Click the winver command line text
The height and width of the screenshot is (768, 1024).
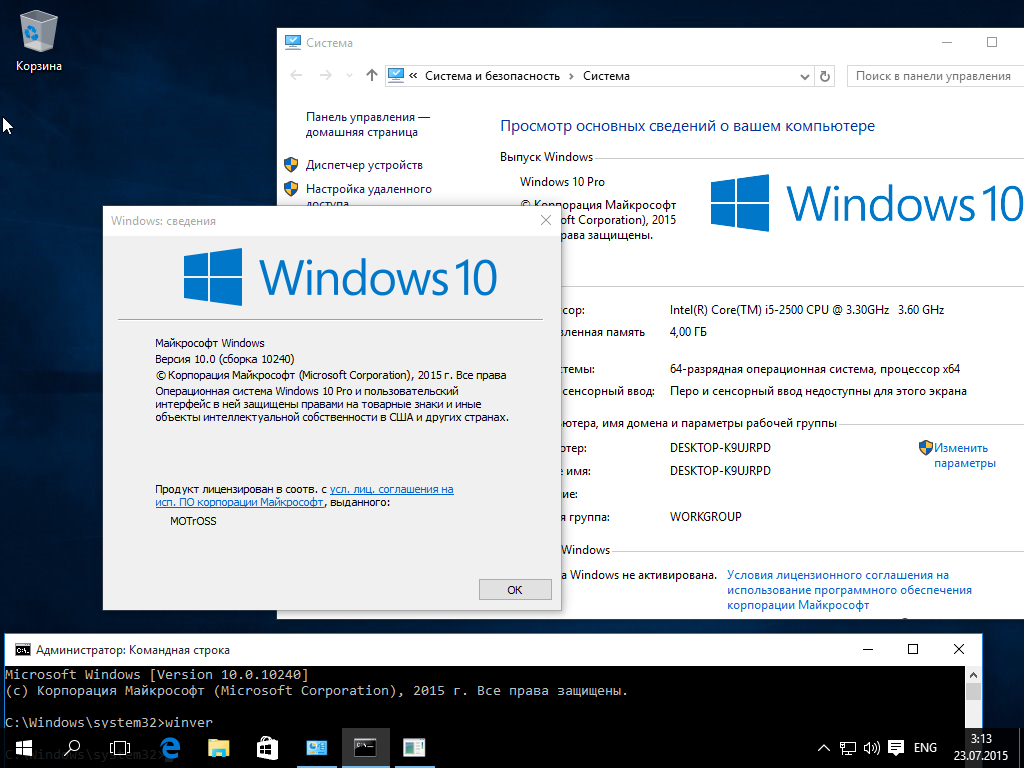pos(189,722)
